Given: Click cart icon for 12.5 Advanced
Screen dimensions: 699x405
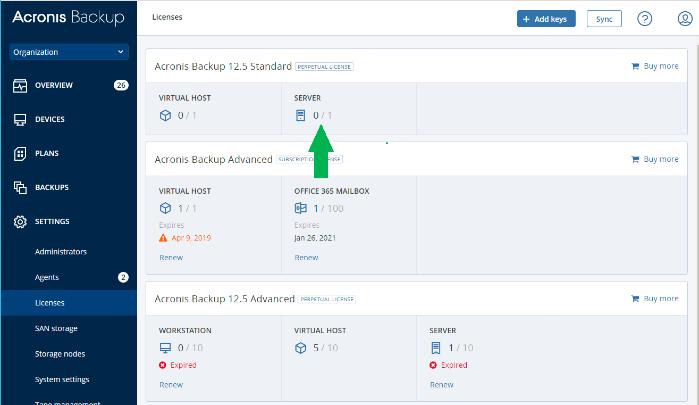Looking at the screenshot, I should coord(635,299).
